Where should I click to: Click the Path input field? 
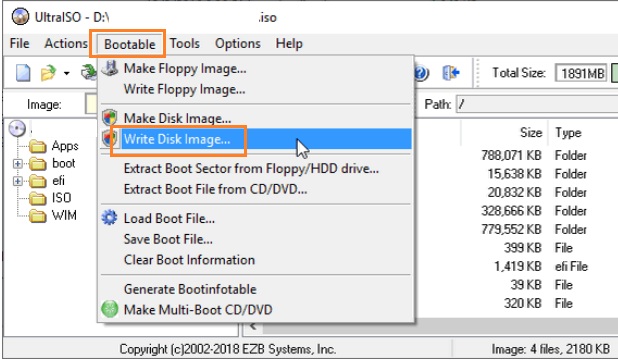(537, 104)
